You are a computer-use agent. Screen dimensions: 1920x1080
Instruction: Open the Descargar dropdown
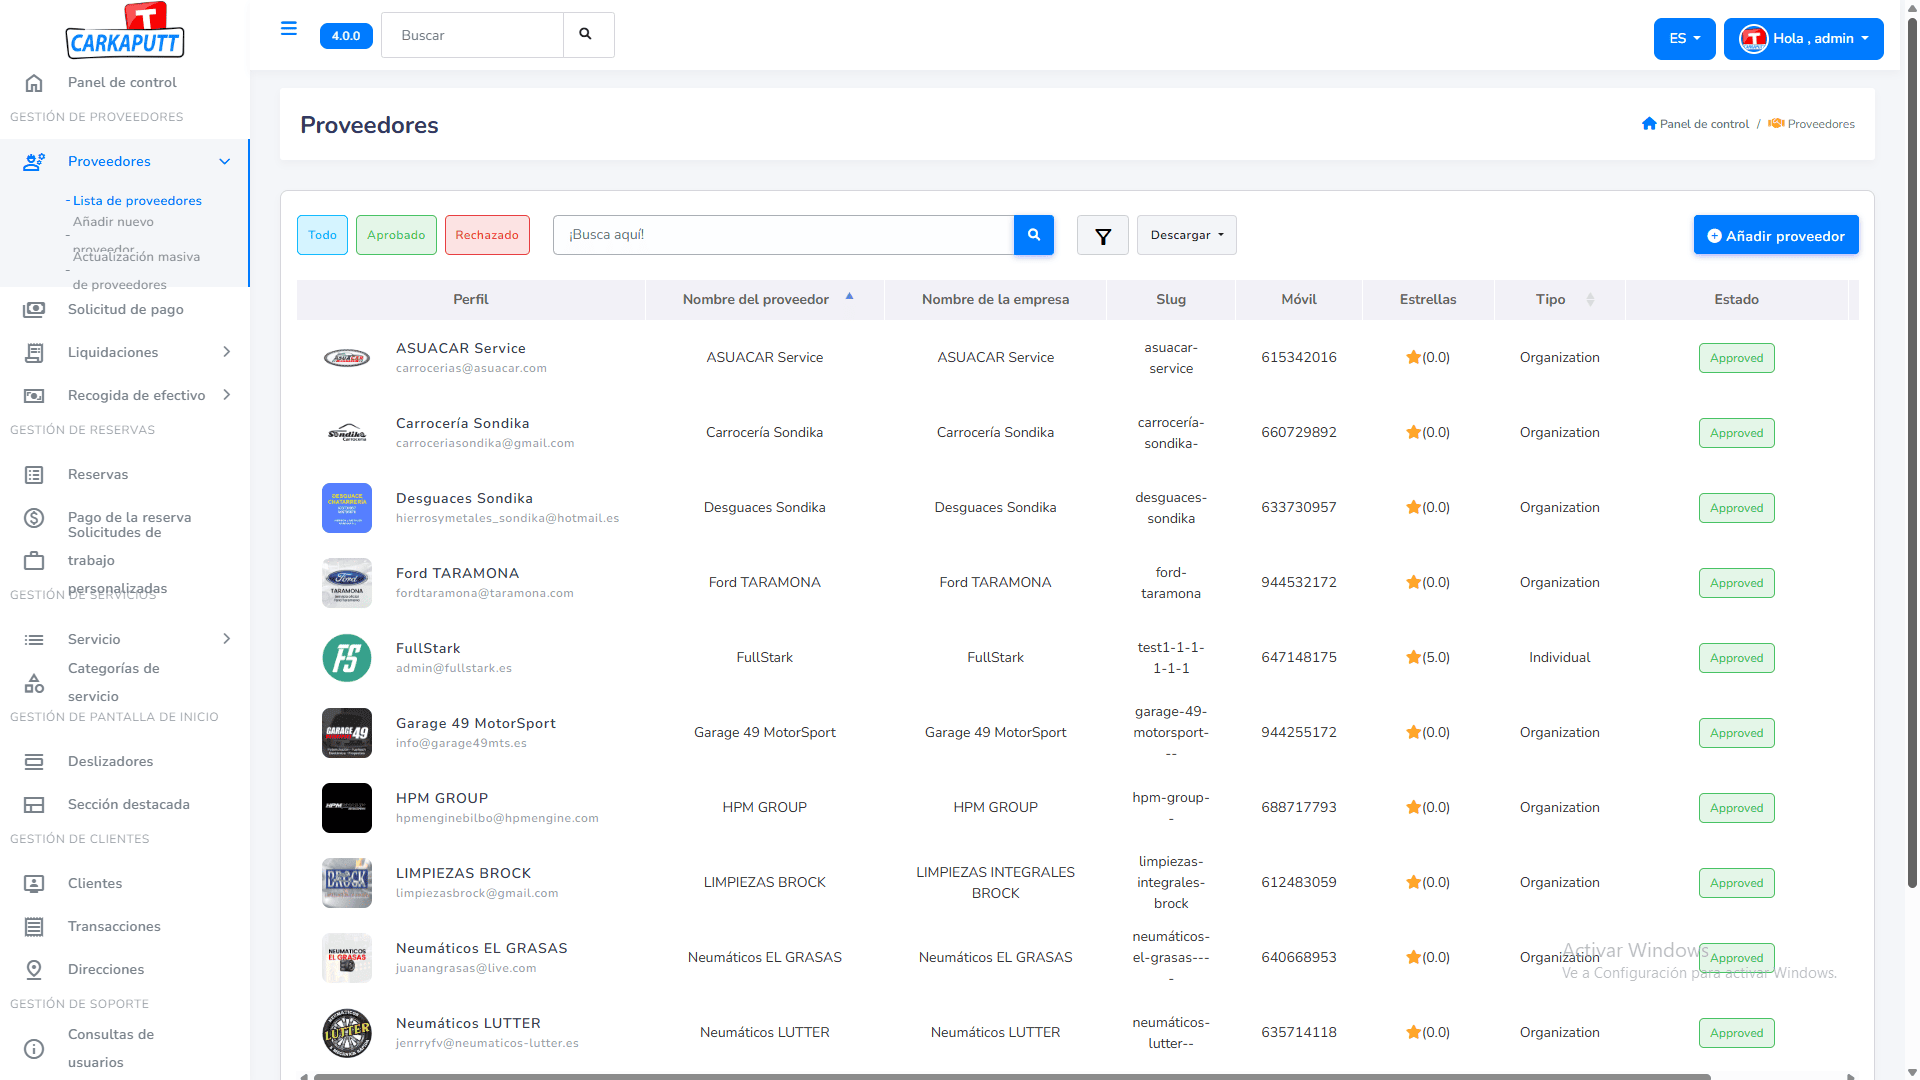1187,235
